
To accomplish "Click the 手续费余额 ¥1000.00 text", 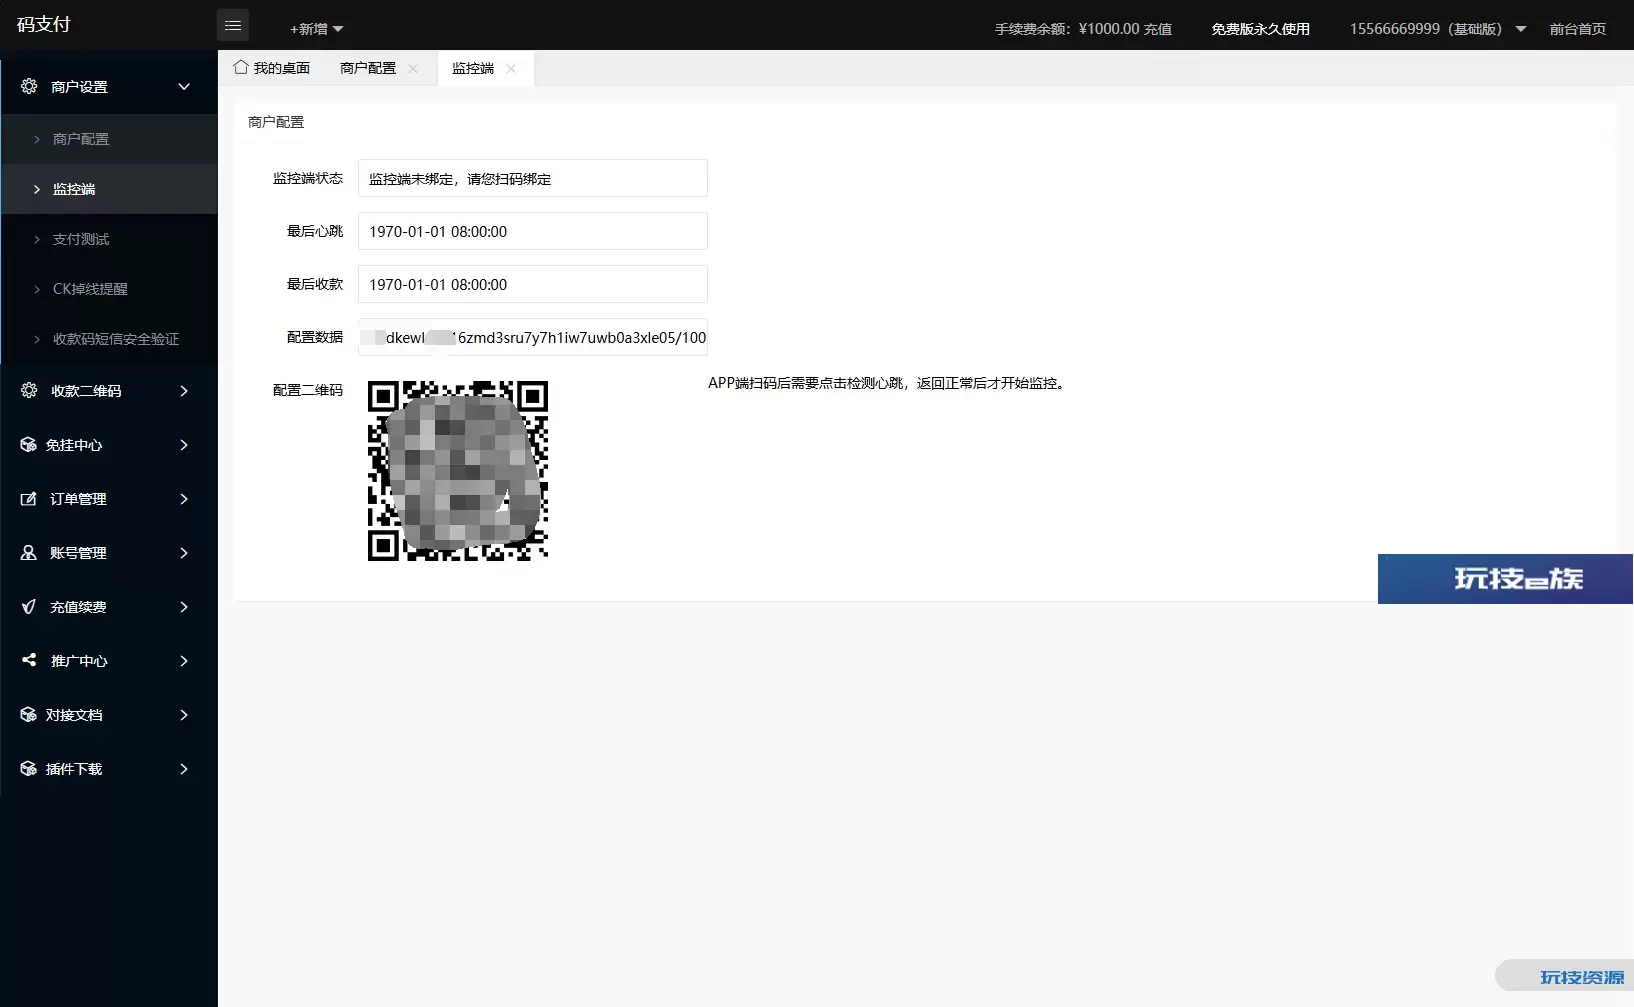I will (x=1067, y=29).
